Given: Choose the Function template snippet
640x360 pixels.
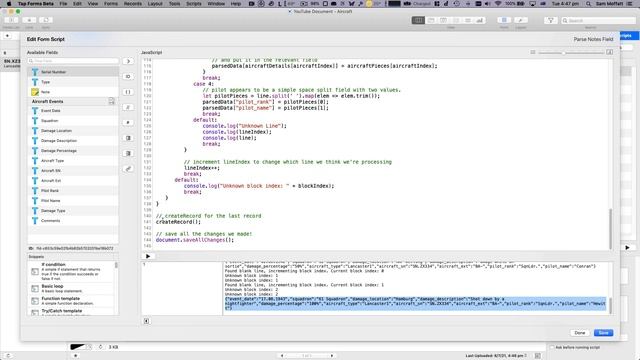Looking at the screenshot, I should (71, 301).
